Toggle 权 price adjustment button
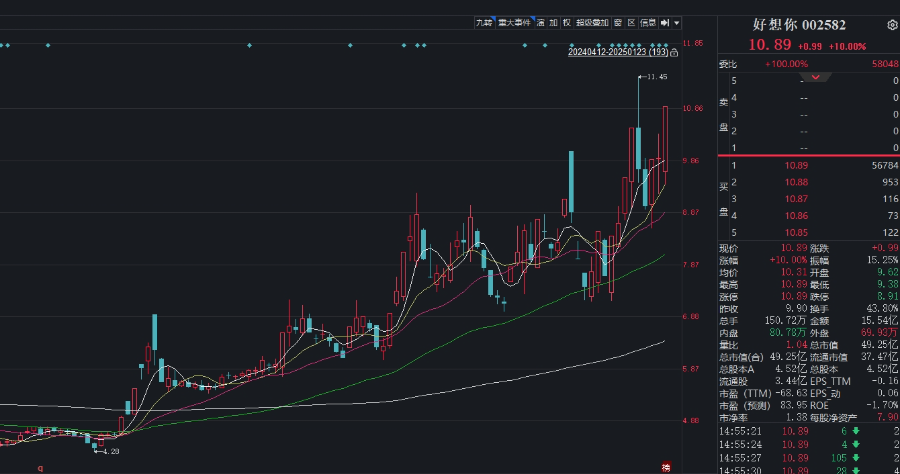 (x=566, y=22)
